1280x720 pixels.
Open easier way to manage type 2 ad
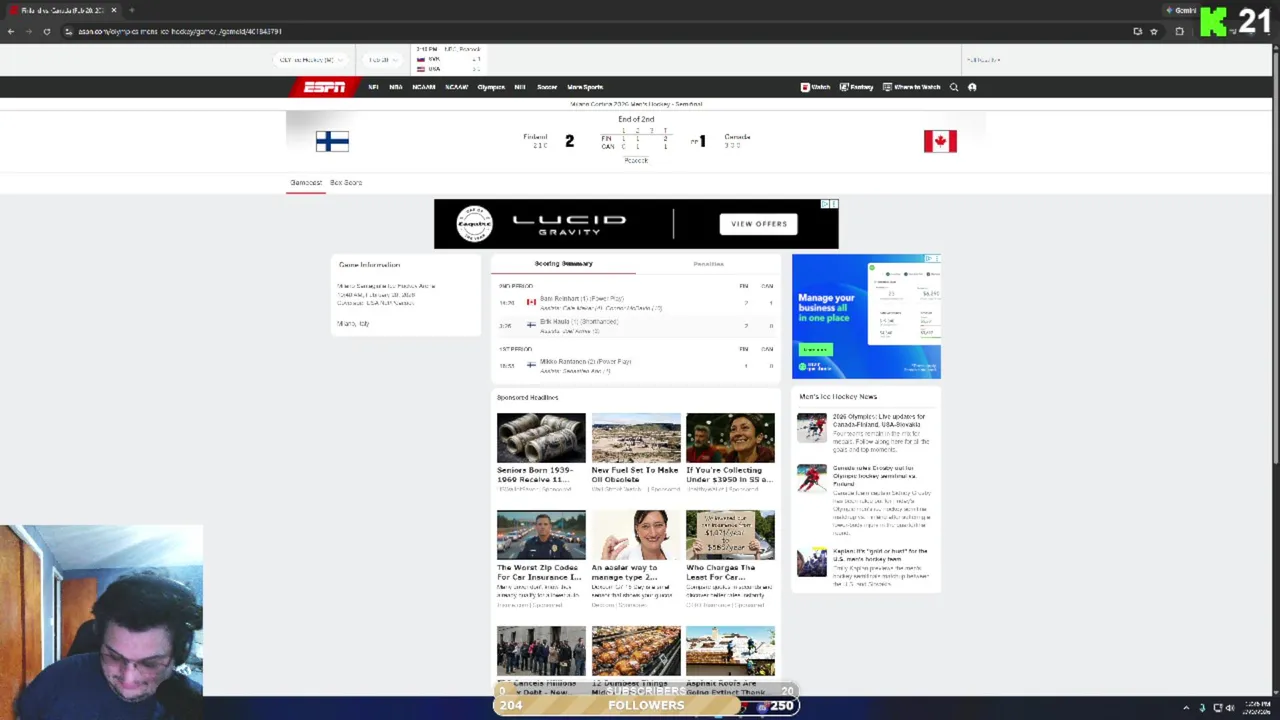pos(635,559)
